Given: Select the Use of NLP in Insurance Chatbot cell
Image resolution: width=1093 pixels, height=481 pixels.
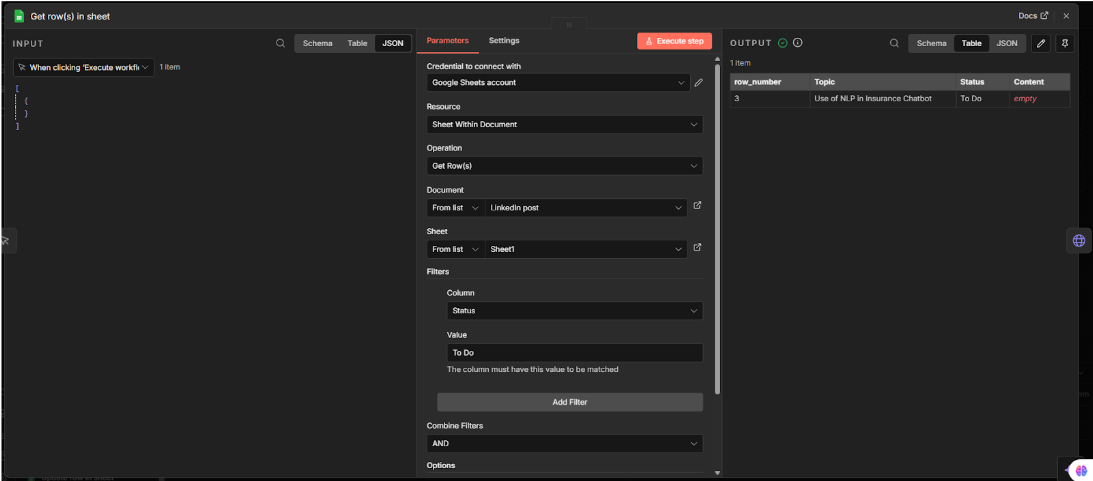Looking at the screenshot, I should tap(883, 99).
